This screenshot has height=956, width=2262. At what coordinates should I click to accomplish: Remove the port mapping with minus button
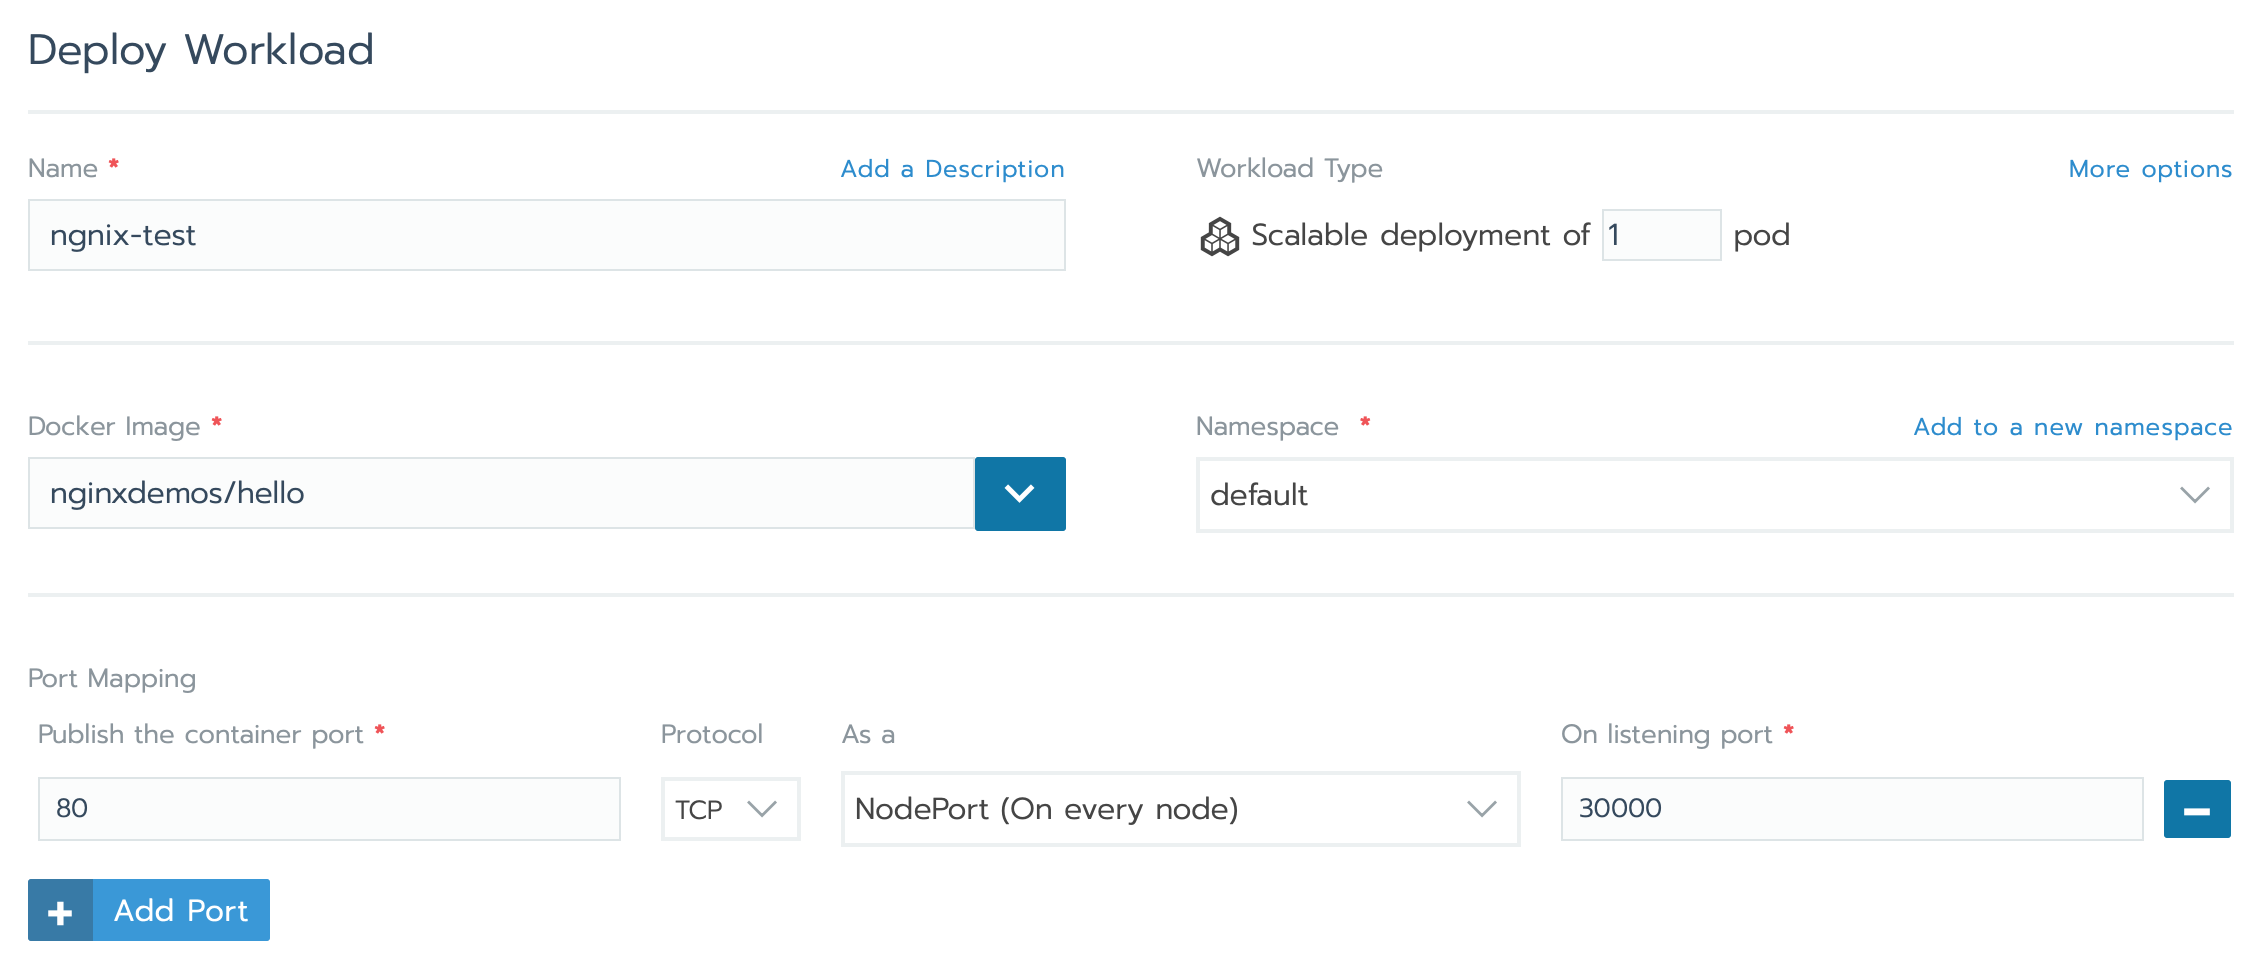(x=2196, y=809)
